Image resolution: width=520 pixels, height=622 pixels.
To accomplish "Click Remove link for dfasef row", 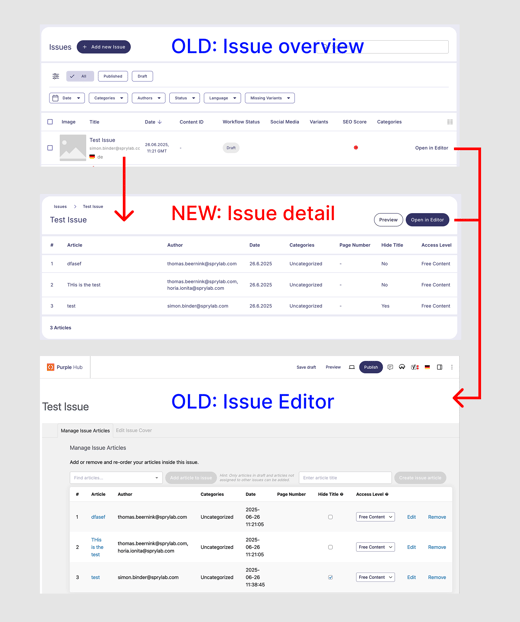I will coord(437,517).
